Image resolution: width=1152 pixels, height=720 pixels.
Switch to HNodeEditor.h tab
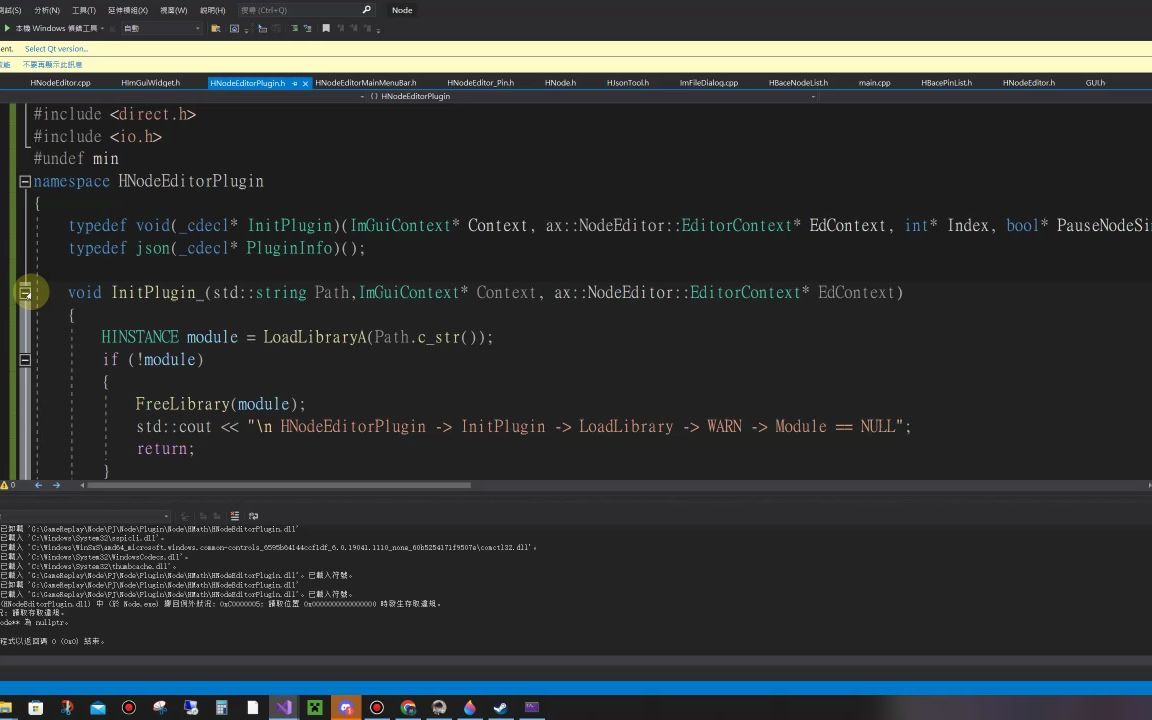coord(1029,82)
